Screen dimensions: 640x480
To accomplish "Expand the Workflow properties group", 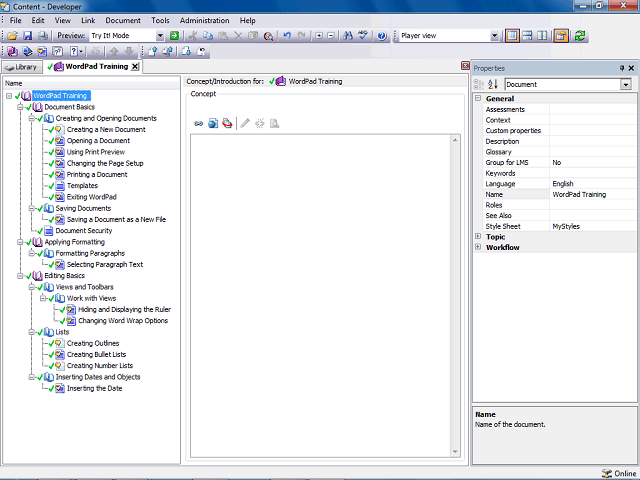I will (478, 247).
